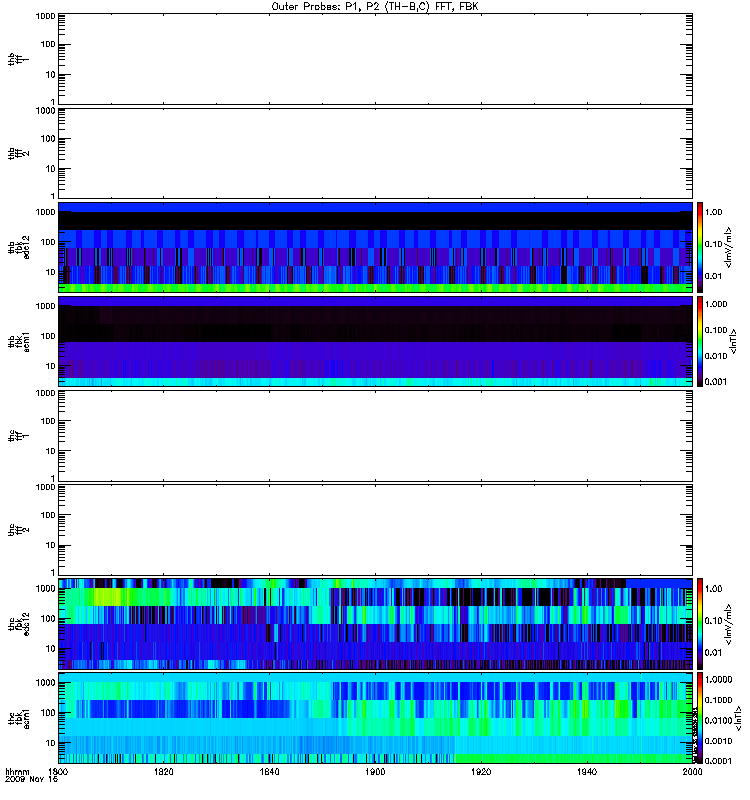Click the '0.0010' value on thc scm1 colorbar
The width and height of the screenshot is (750, 800).
(x=718, y=741)
